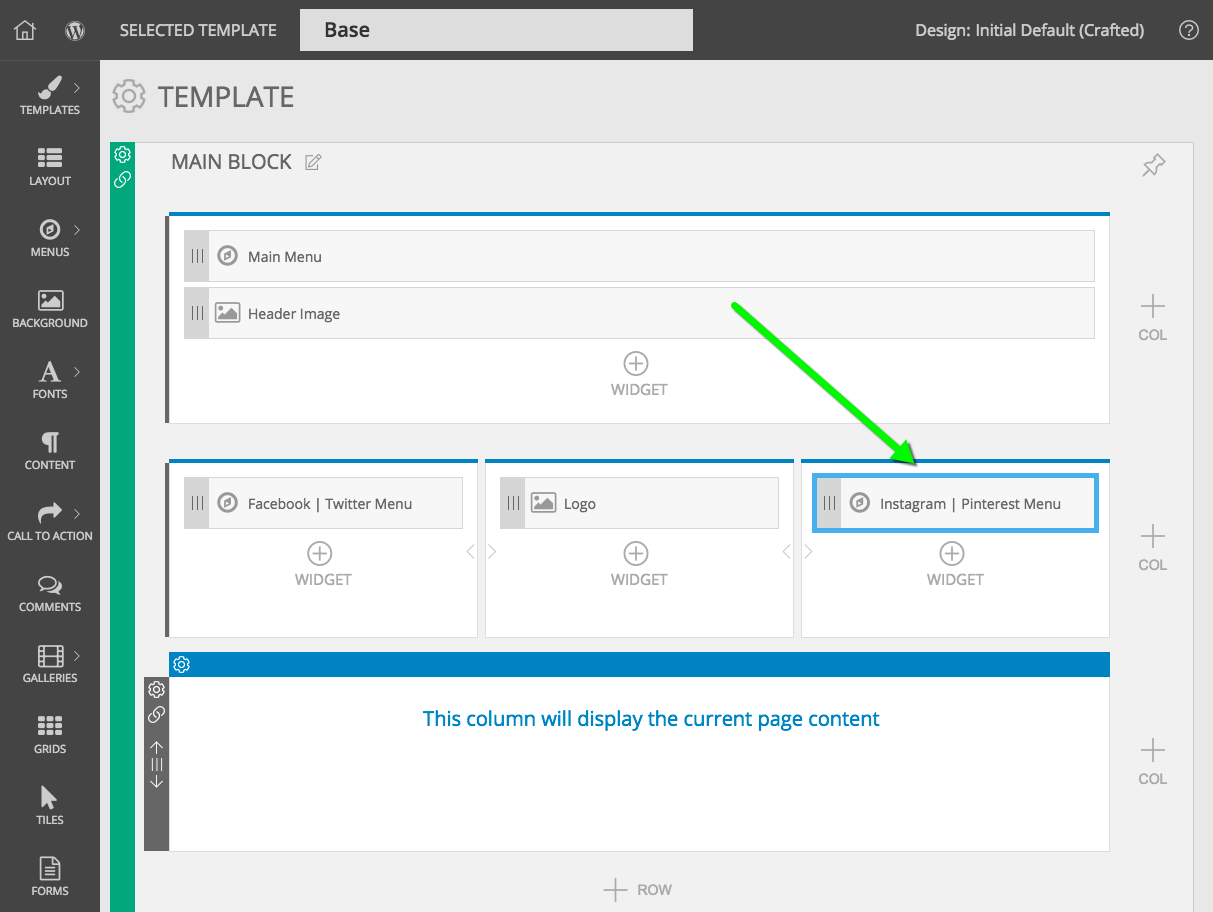Expand Fonts submenu chevron
The image size is (1213, 912).
tap(77, 372)
